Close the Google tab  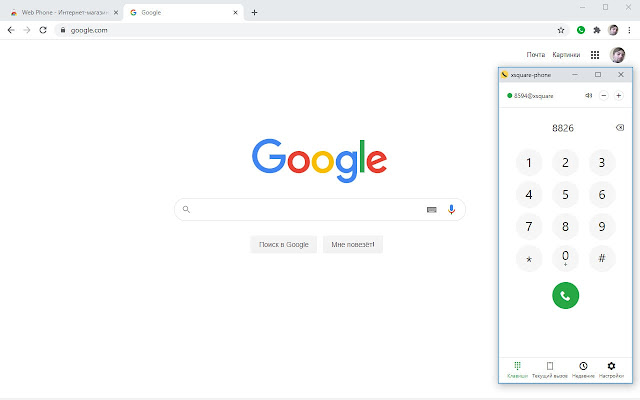235,13
